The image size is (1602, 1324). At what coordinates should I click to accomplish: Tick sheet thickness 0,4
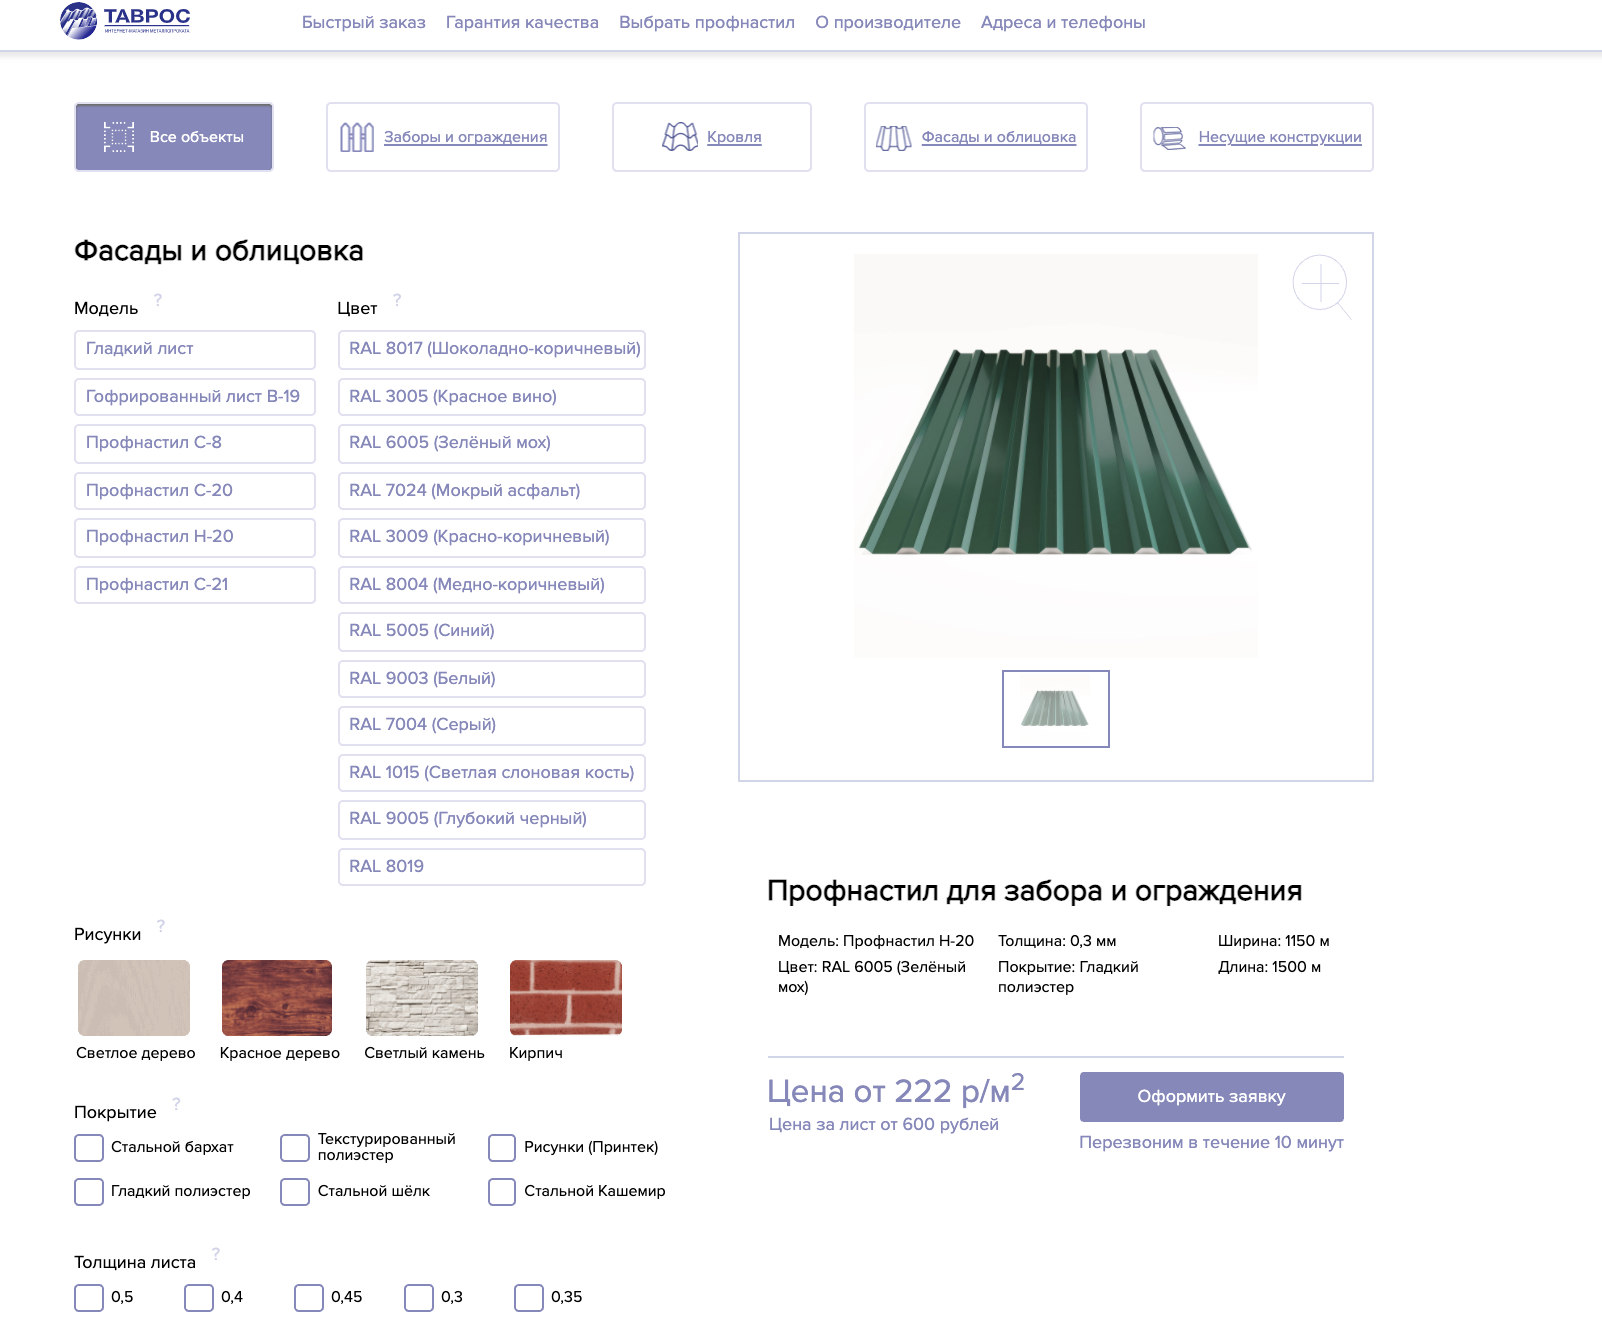[x=199, y=1298]
